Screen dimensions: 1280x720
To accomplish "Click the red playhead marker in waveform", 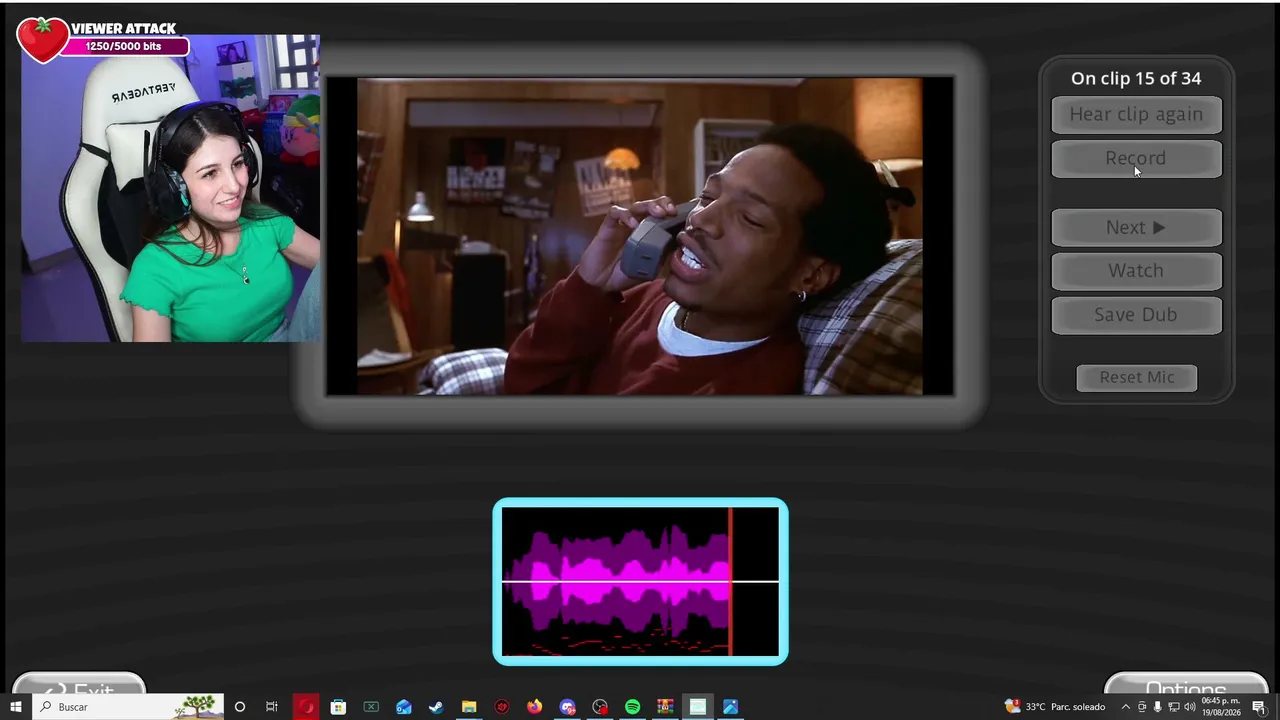I will click(x=731, y=581).
